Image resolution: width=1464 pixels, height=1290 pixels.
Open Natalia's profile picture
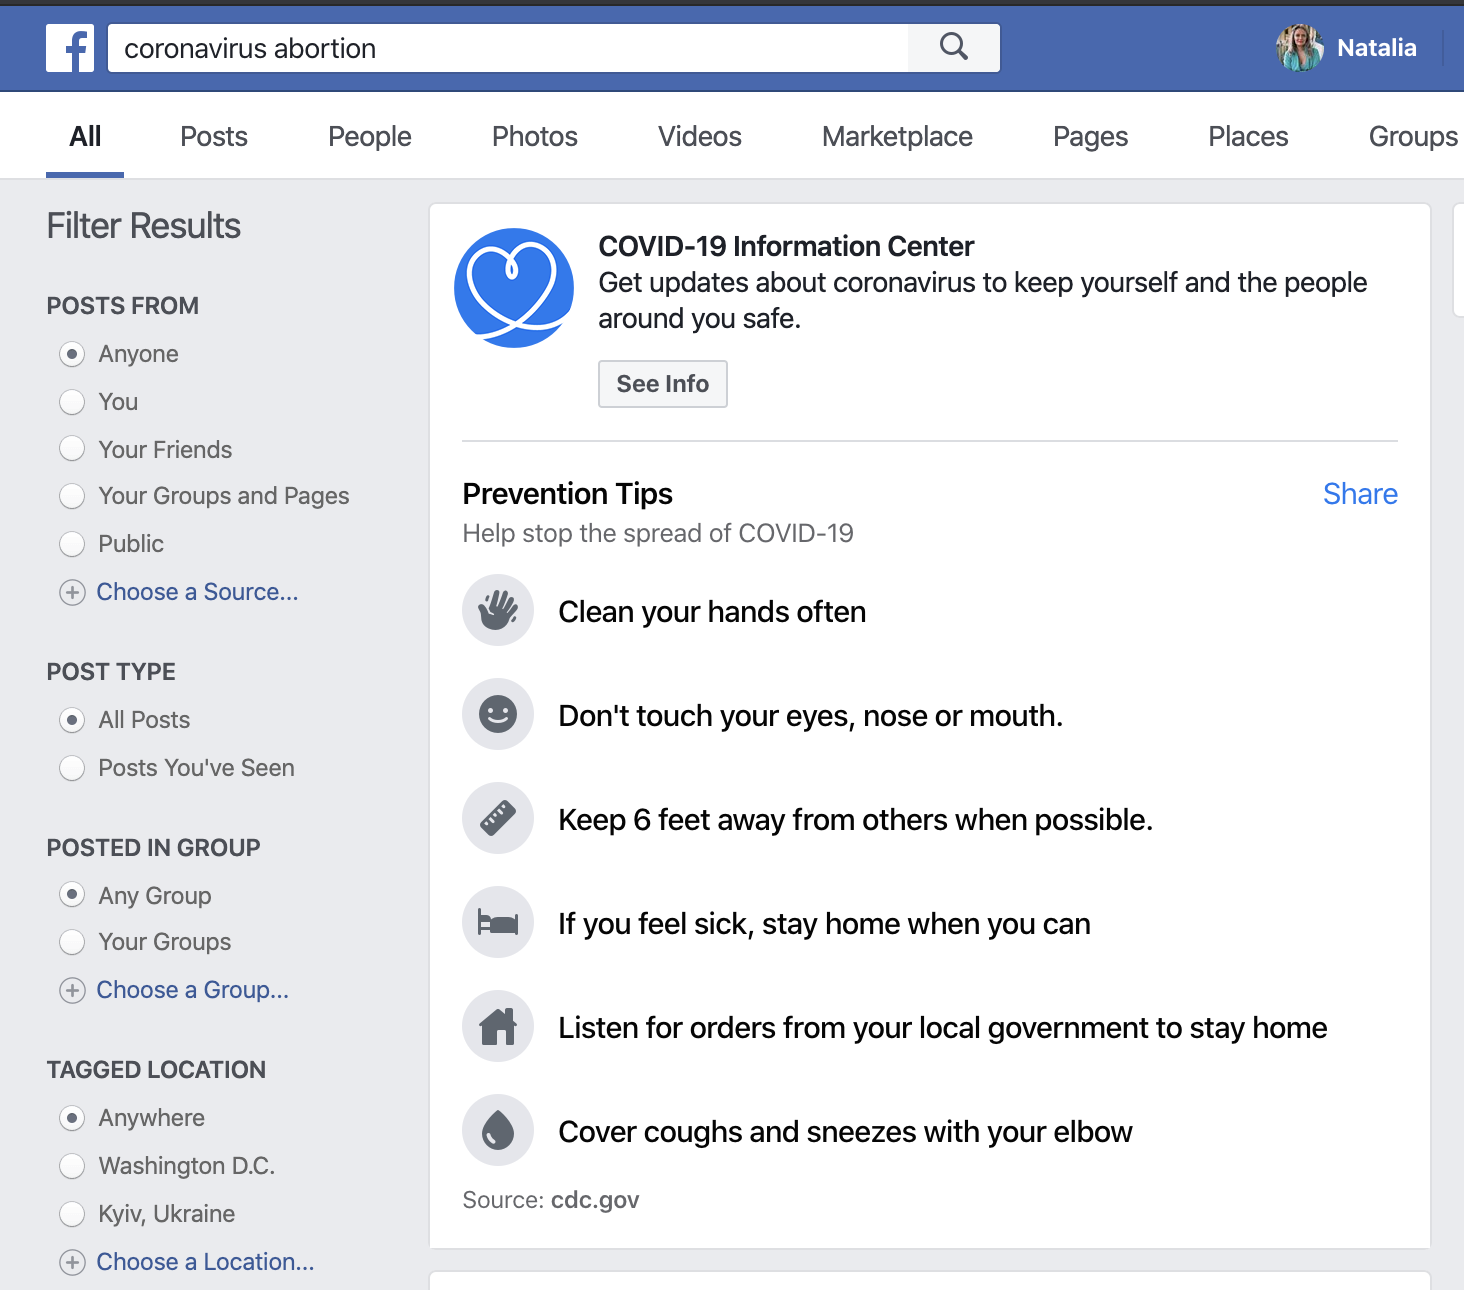pyautogui.click(x=1300, y=47)
